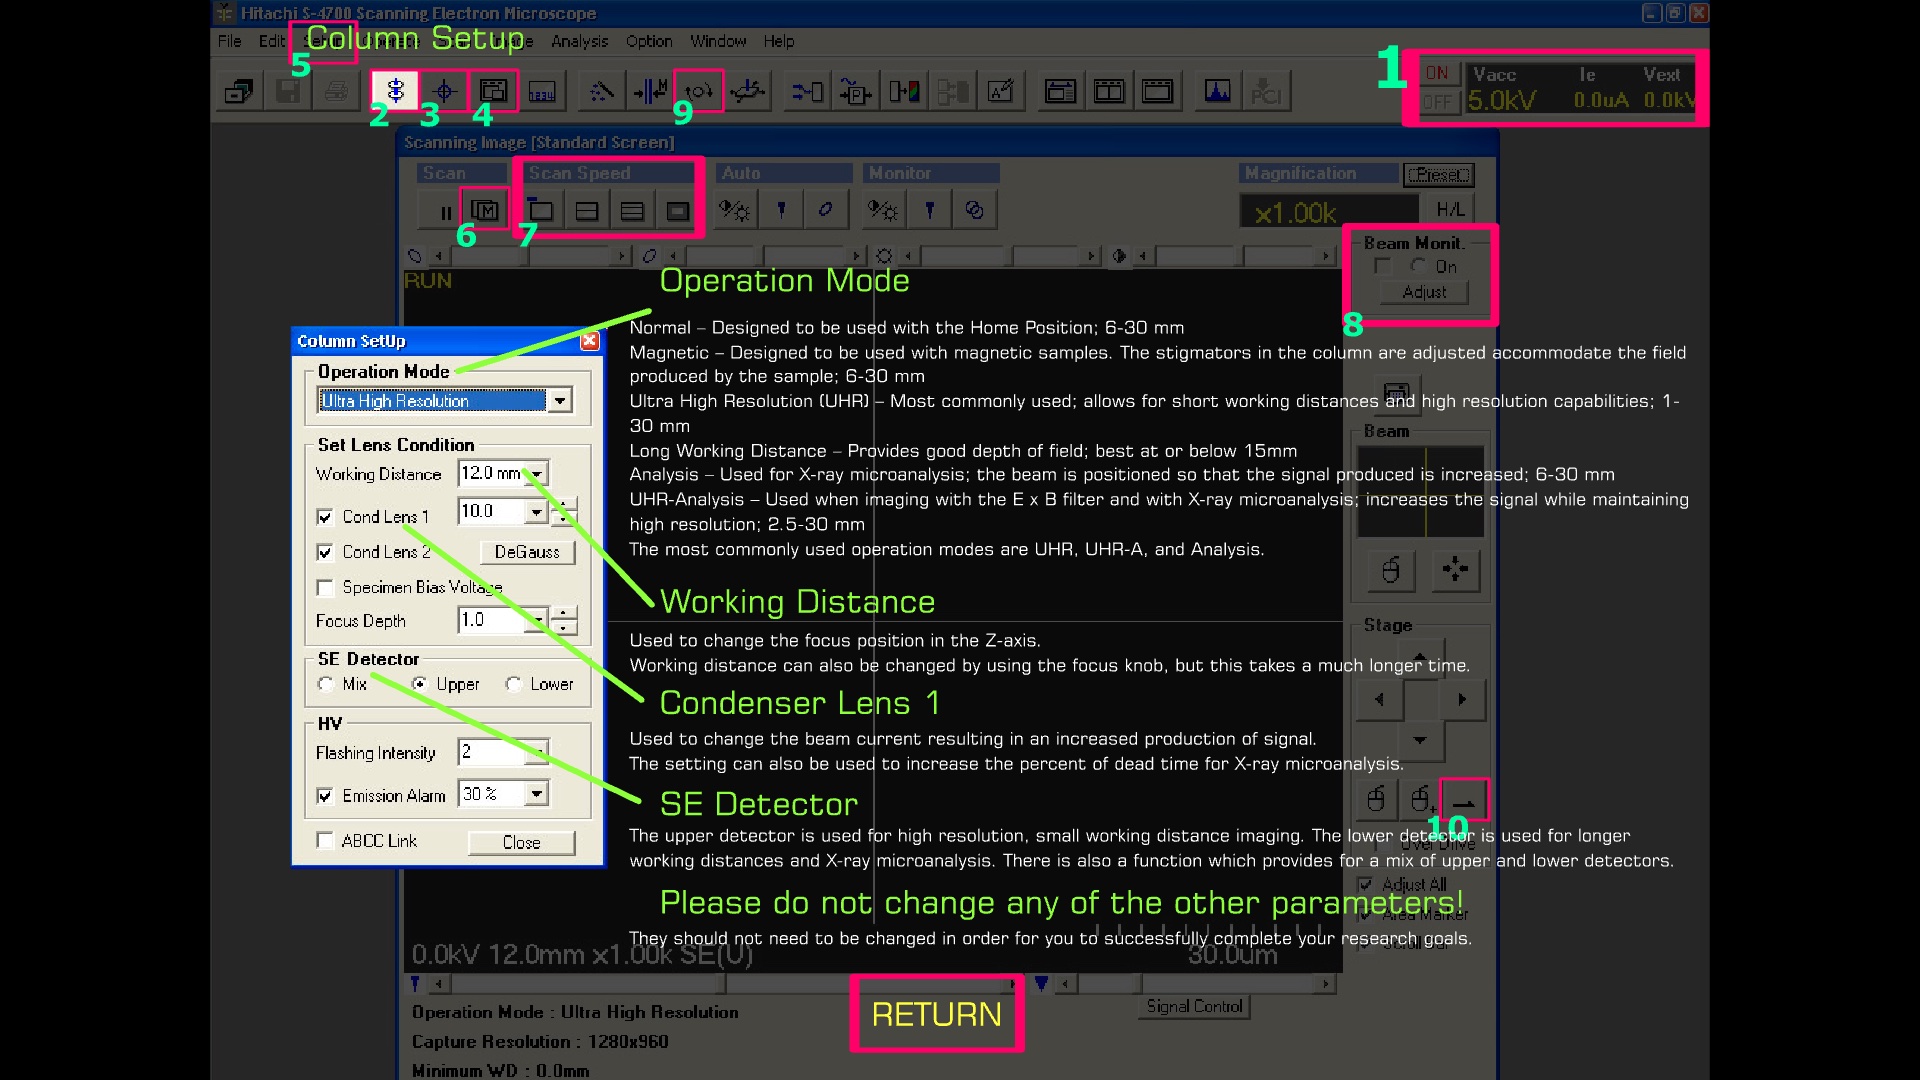Select the second Scan Speed icon
This screenshot has height=1080, width=1920.
(587, 211)
